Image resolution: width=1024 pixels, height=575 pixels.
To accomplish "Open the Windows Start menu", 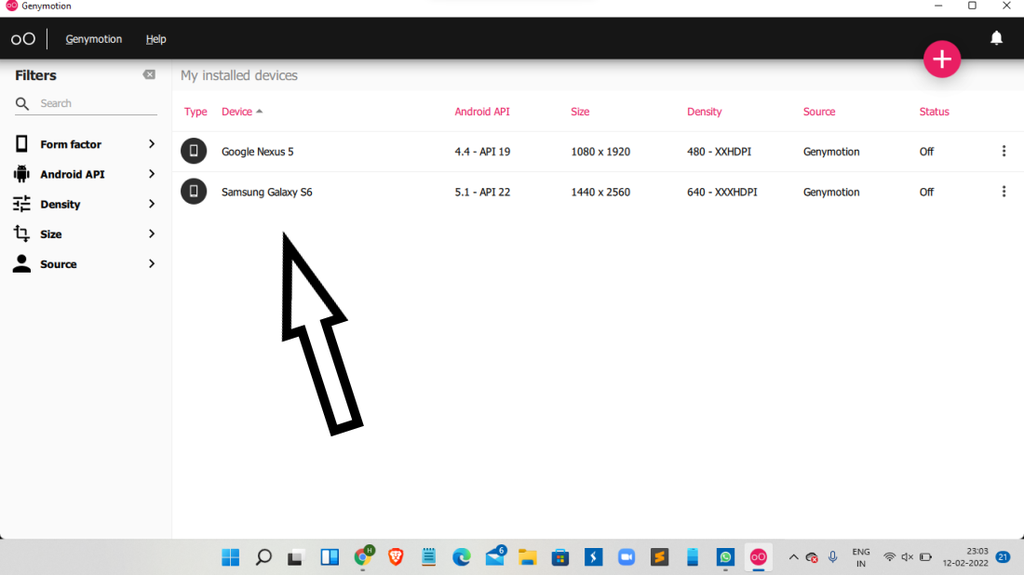I will (231, 557).
